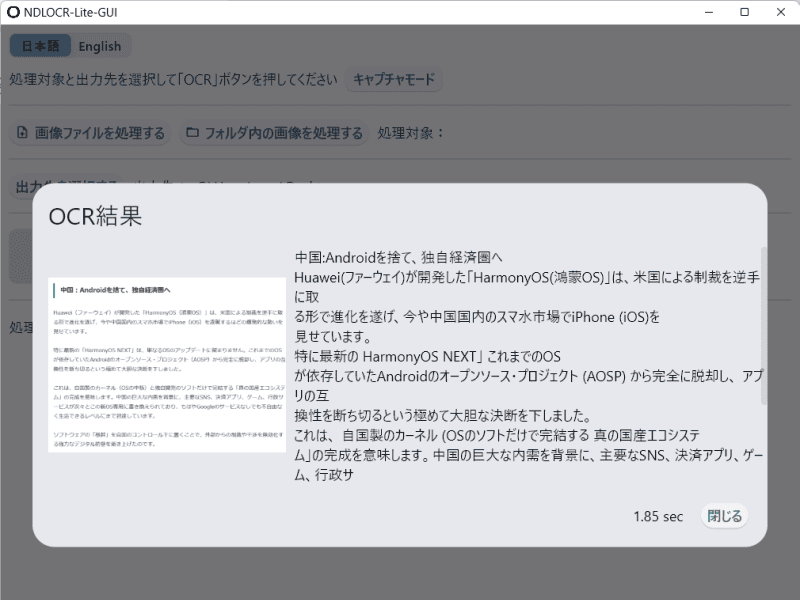Click the 1.85 sec processing time label

(x=658, y=517)
